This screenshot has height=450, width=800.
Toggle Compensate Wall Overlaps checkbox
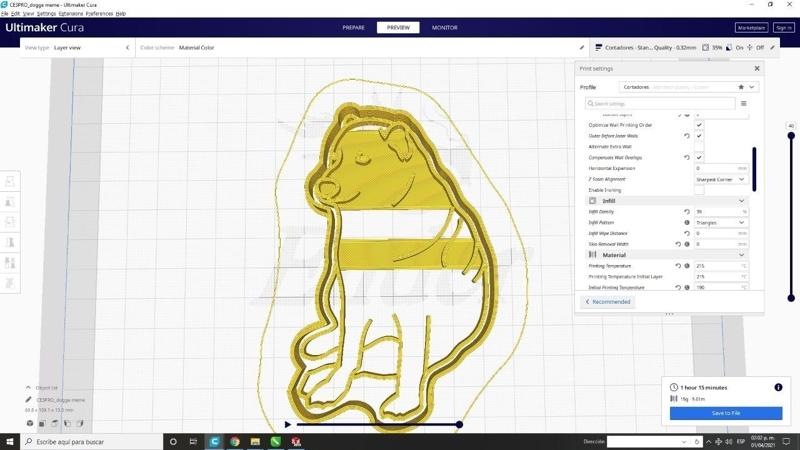tap(699, 157)
